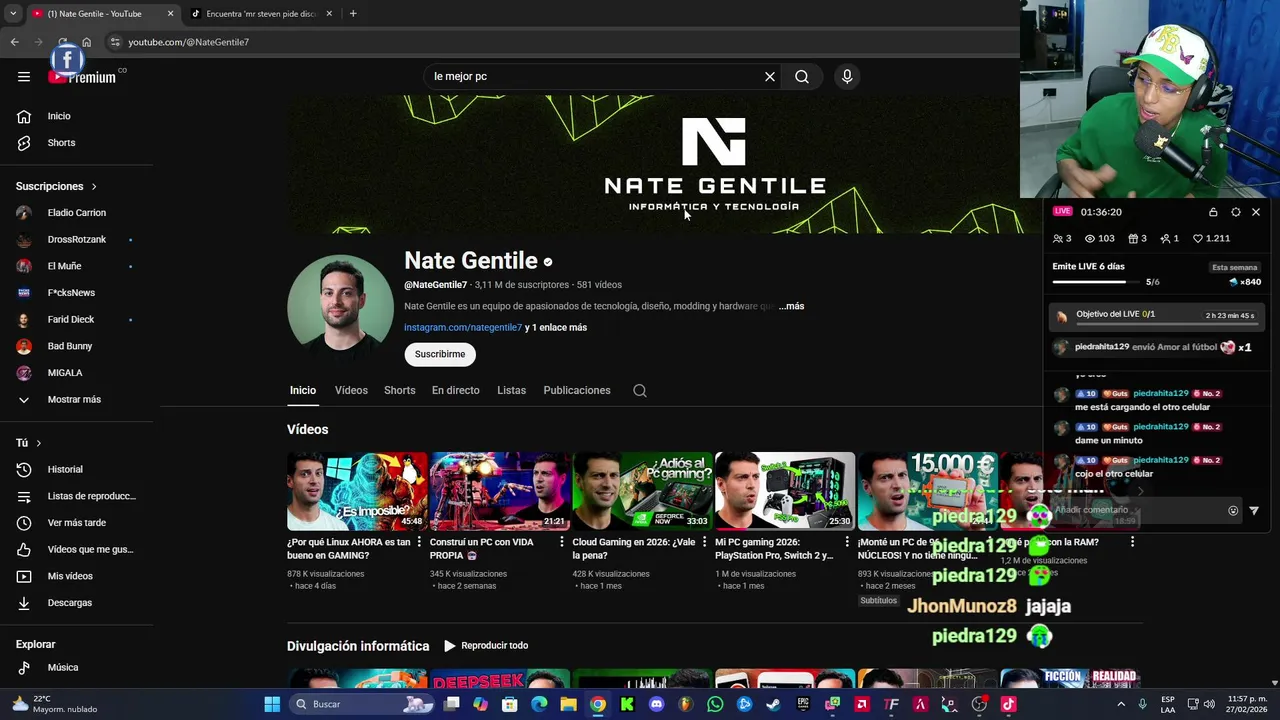Viewport: 1280px width, 720px height.
Task: Click the gifts count icon in live panel
Action: point(1132,239)
